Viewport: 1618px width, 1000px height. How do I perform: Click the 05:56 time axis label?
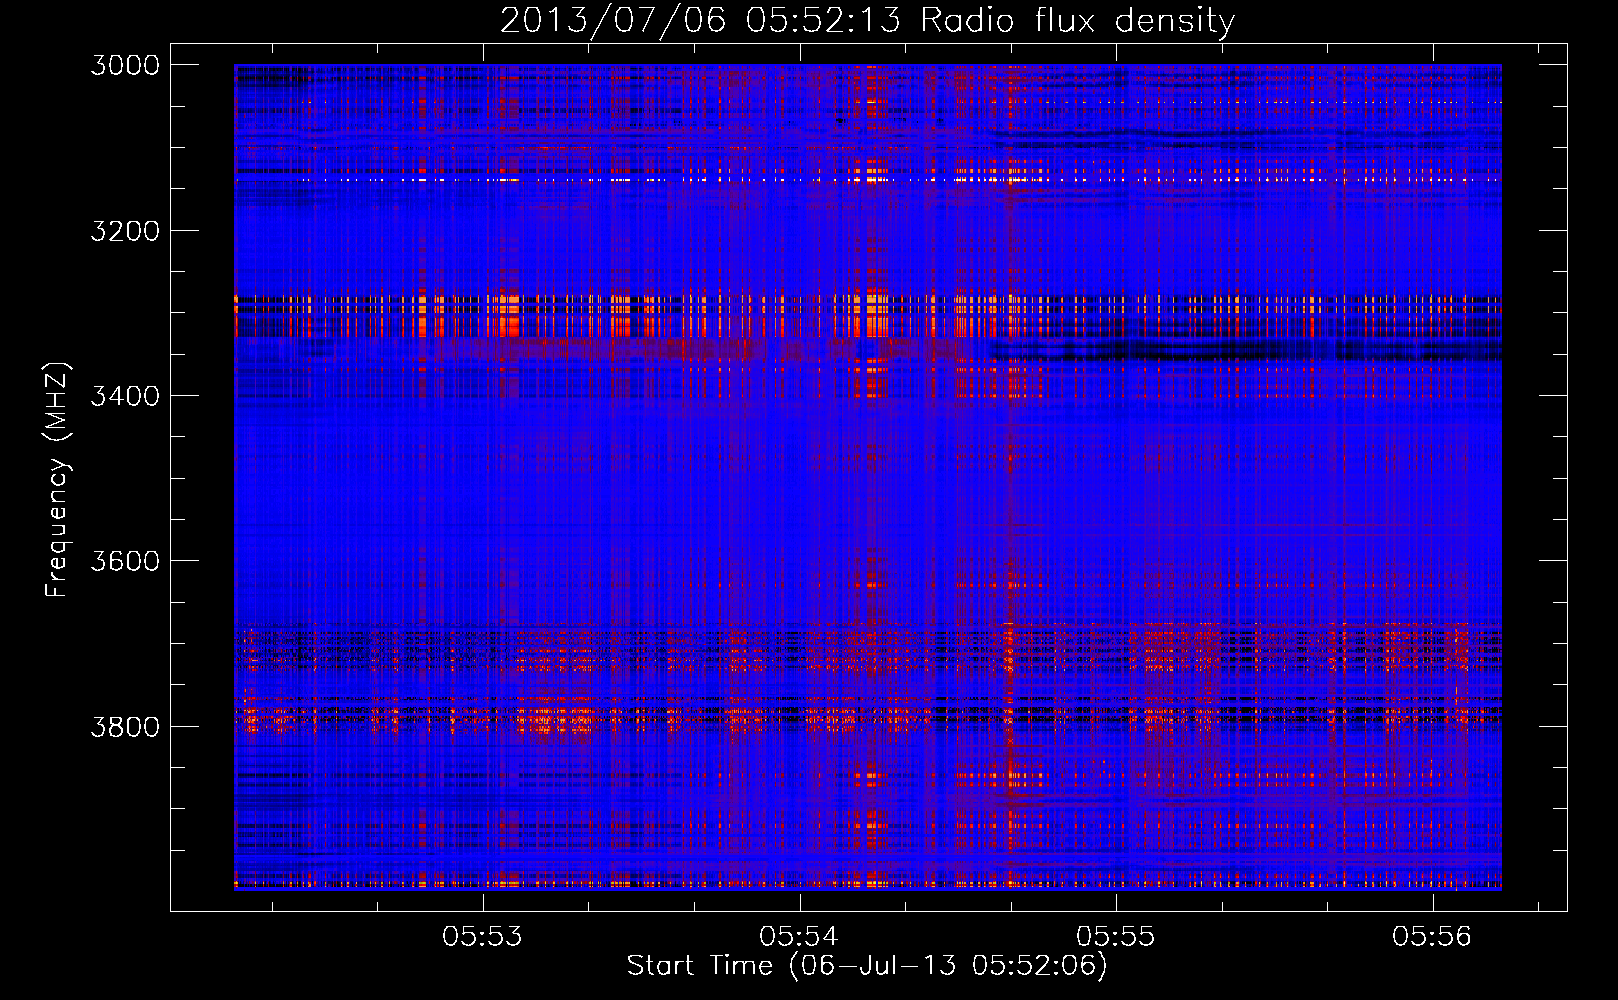(x=1432, y=936)
